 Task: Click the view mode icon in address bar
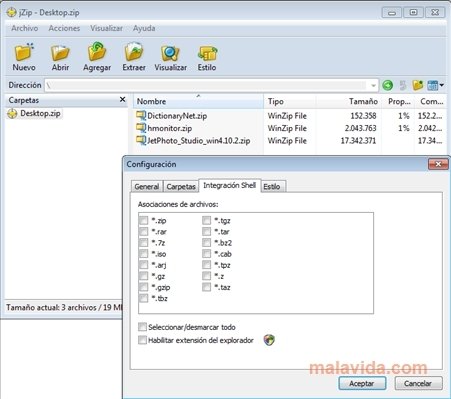[x=433, y=85]
